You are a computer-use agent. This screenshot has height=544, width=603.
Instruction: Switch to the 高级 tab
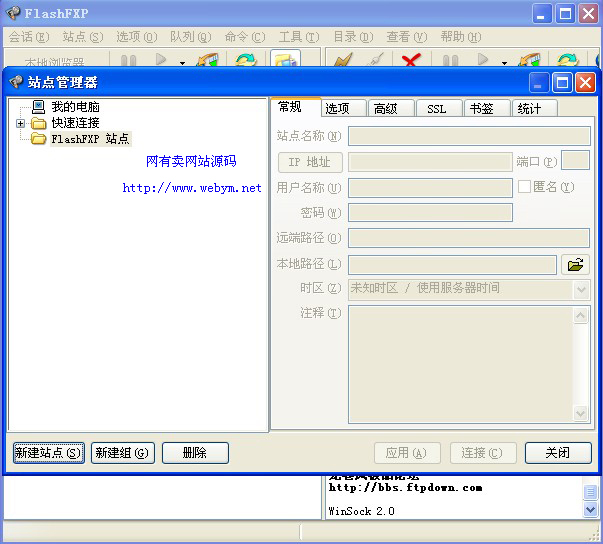point(391,109)
